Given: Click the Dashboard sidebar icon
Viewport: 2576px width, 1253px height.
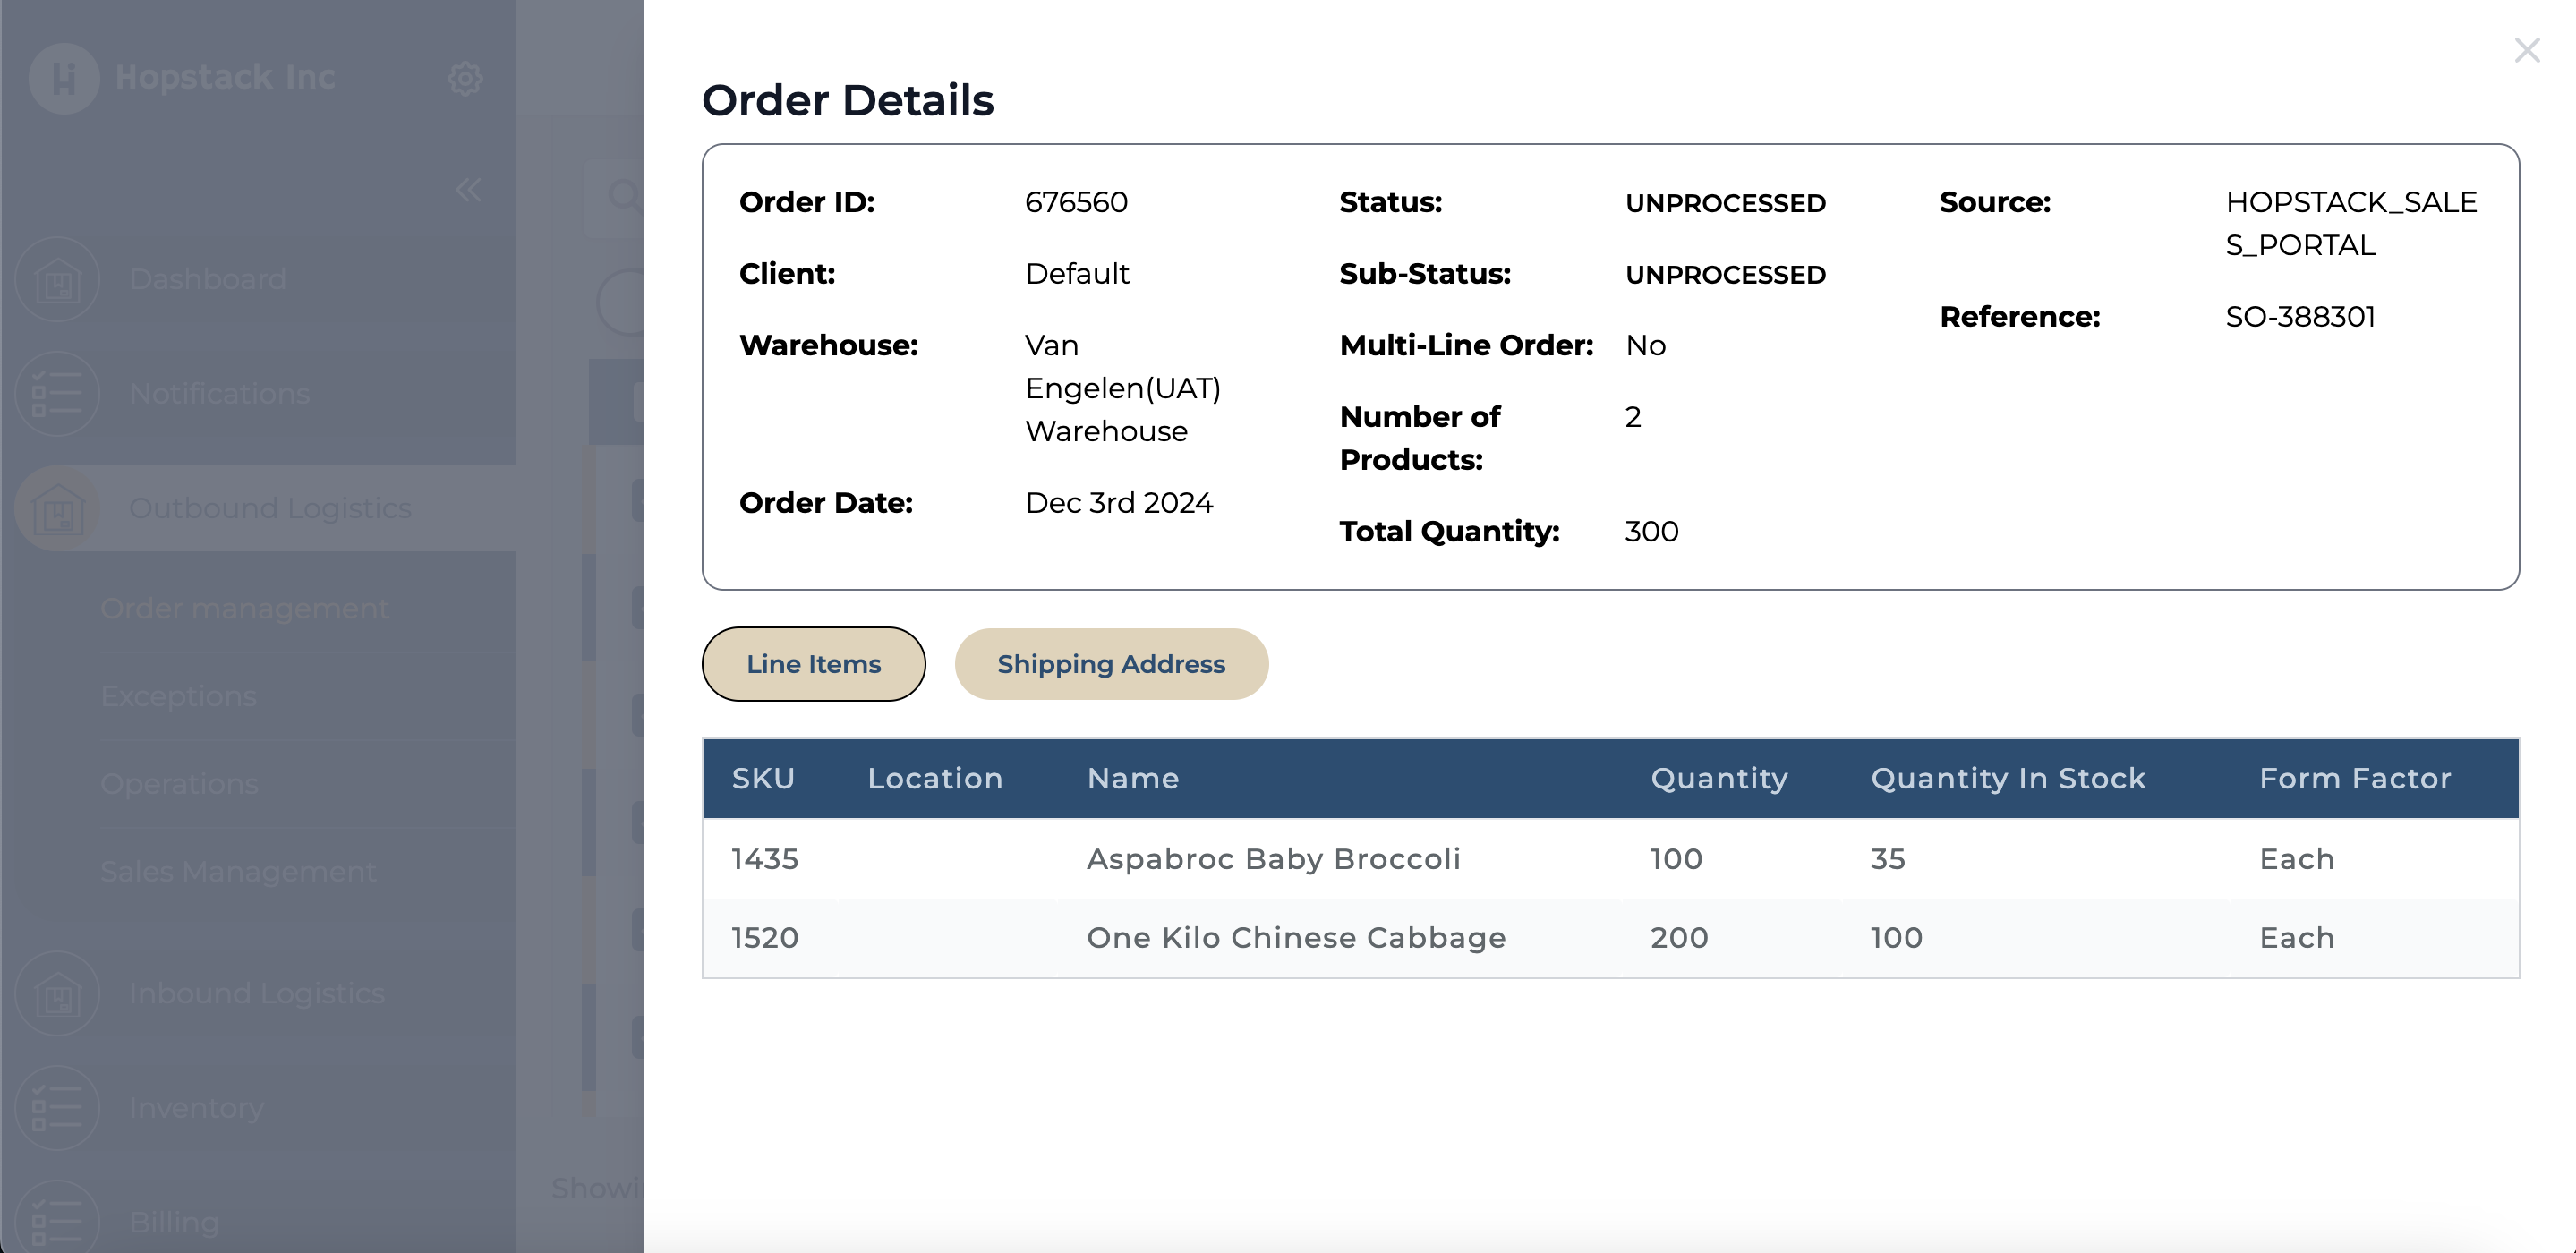Looking at the screenshot, I should (x=58, y=280).
